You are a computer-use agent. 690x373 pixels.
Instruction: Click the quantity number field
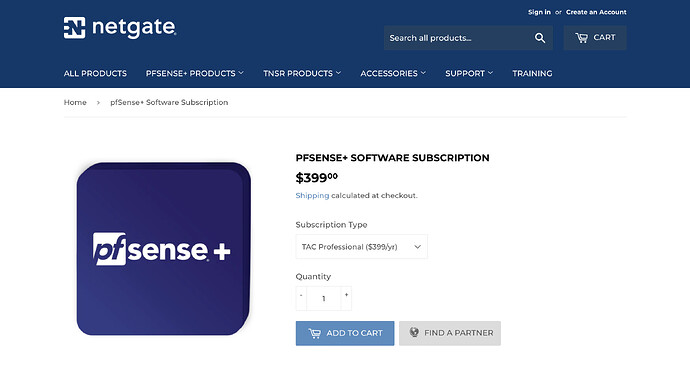coord(323,298)
